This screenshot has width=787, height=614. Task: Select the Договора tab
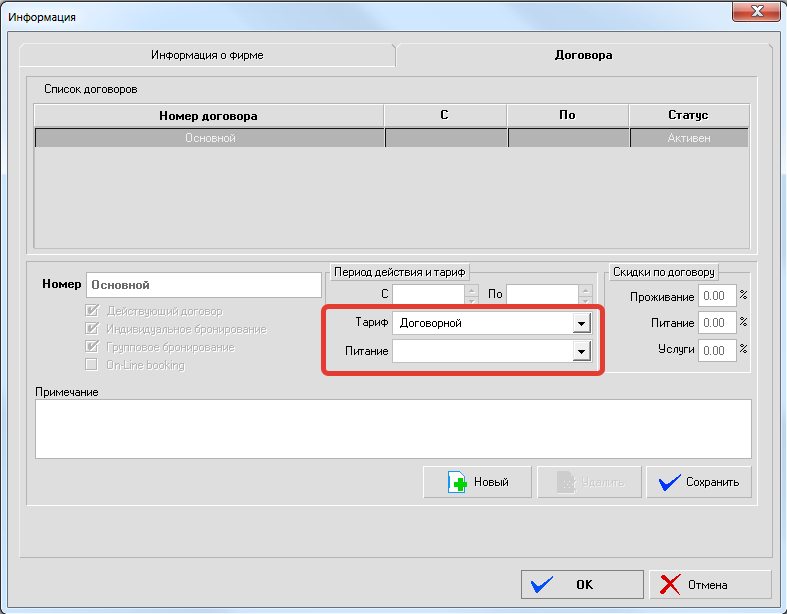(x=583, y=55)
